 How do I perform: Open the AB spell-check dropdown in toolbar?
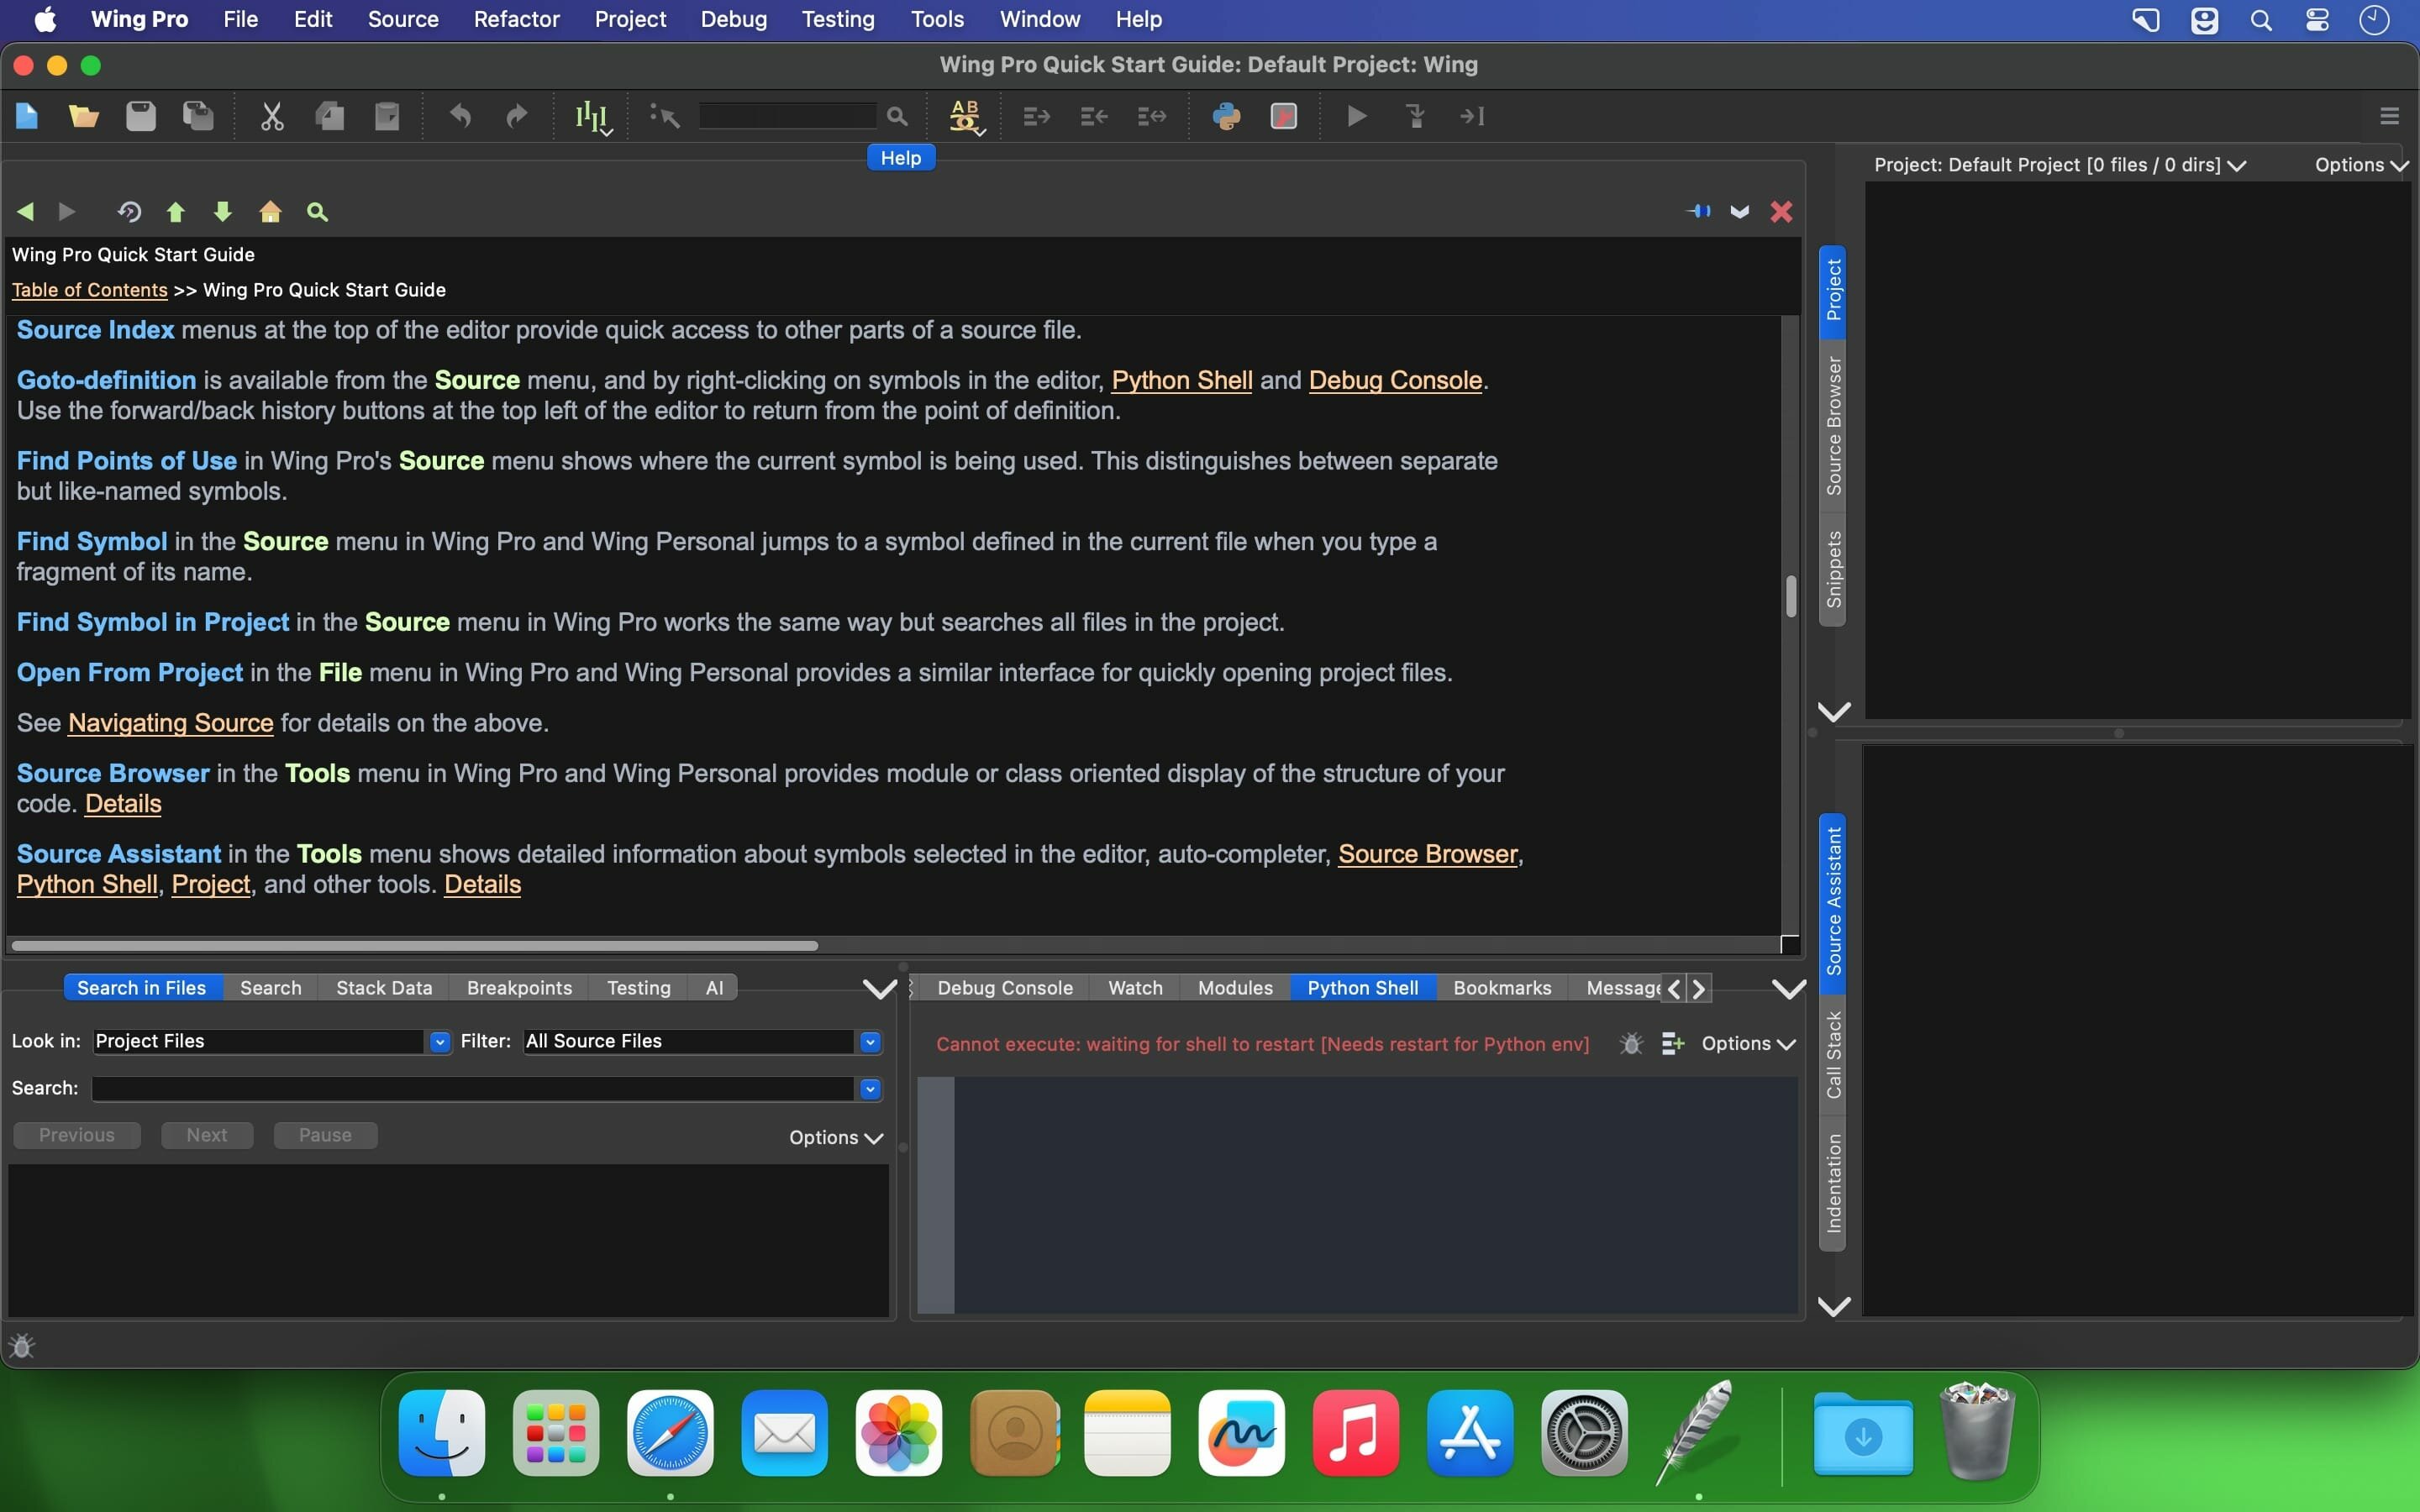click(966, 117)
